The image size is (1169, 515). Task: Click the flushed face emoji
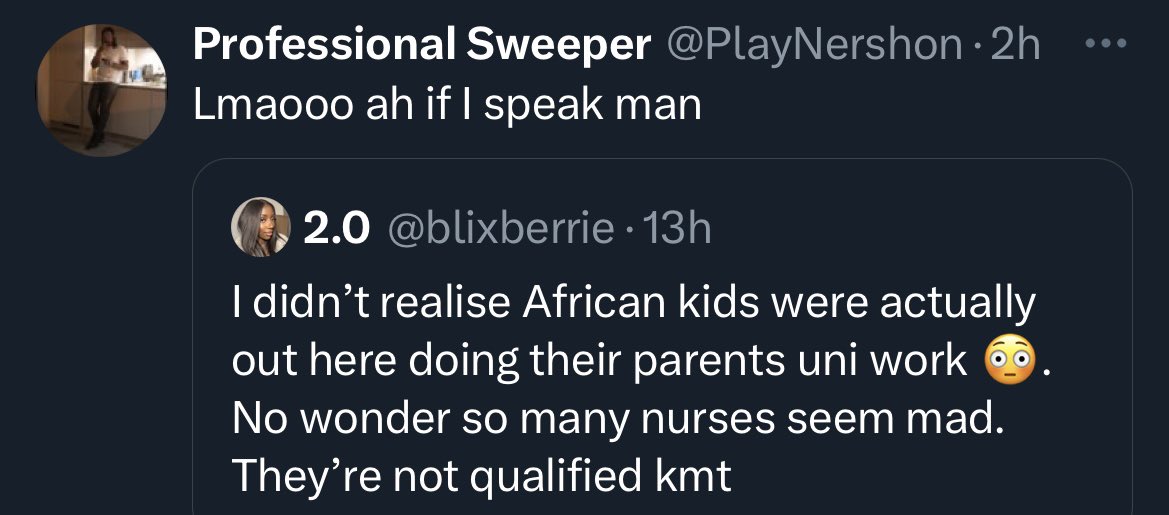(1008, 360)
